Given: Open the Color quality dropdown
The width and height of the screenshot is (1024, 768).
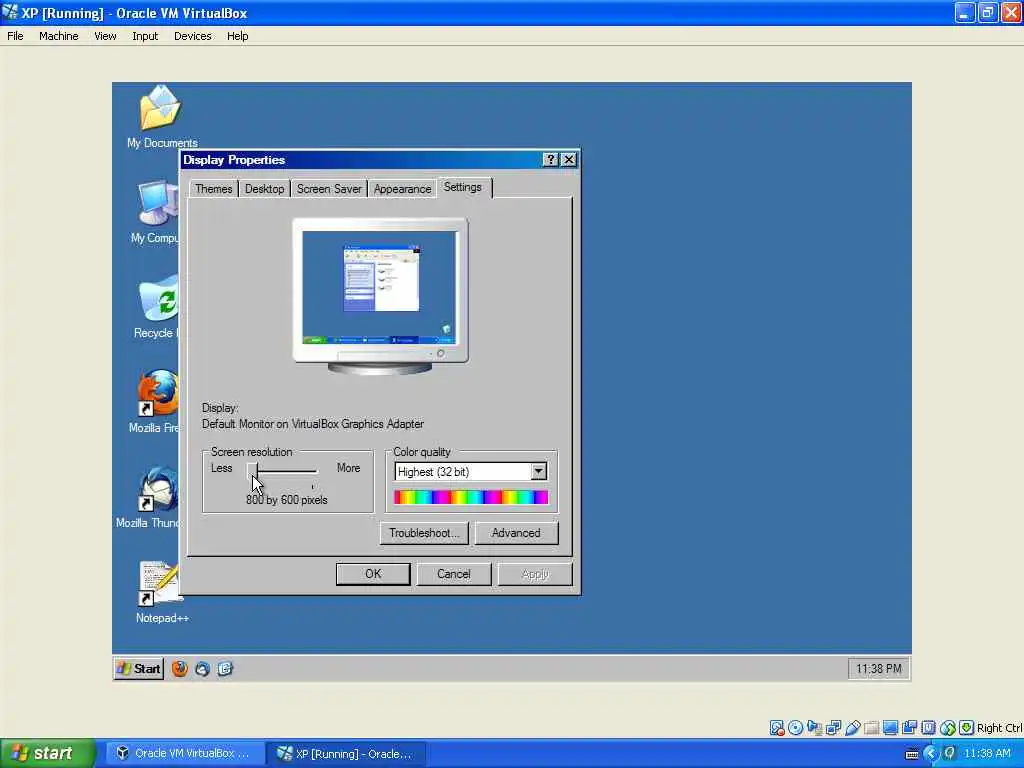Looking at the screenshot, I should 538,472.
